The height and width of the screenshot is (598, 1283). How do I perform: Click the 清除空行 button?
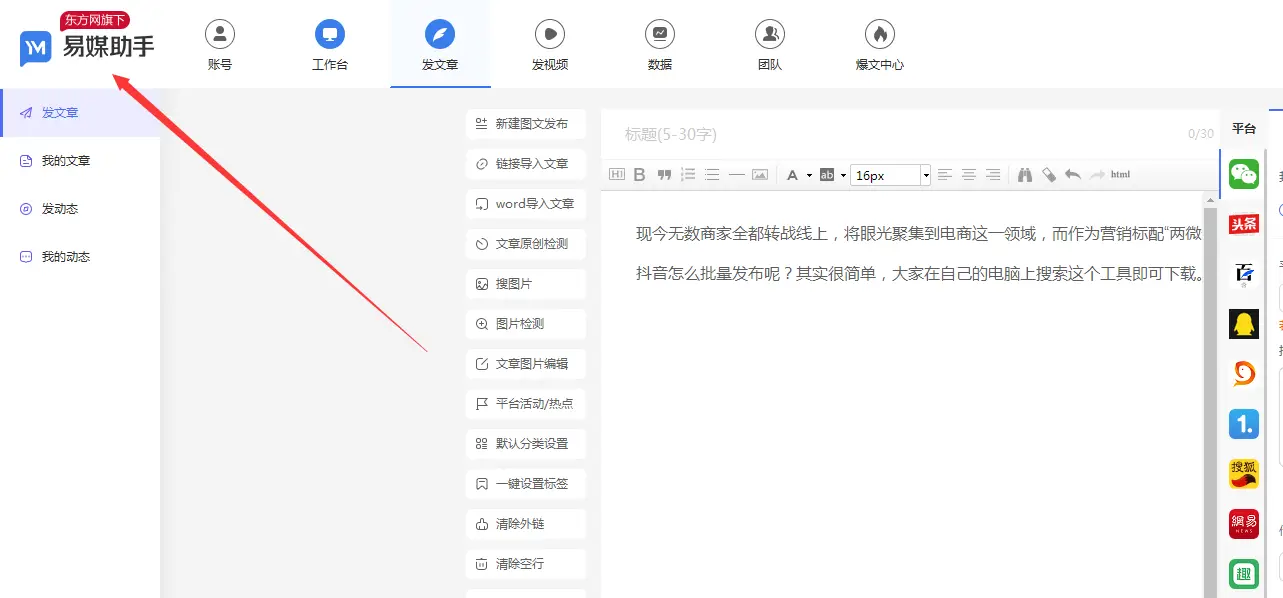[x=526, y=564]
